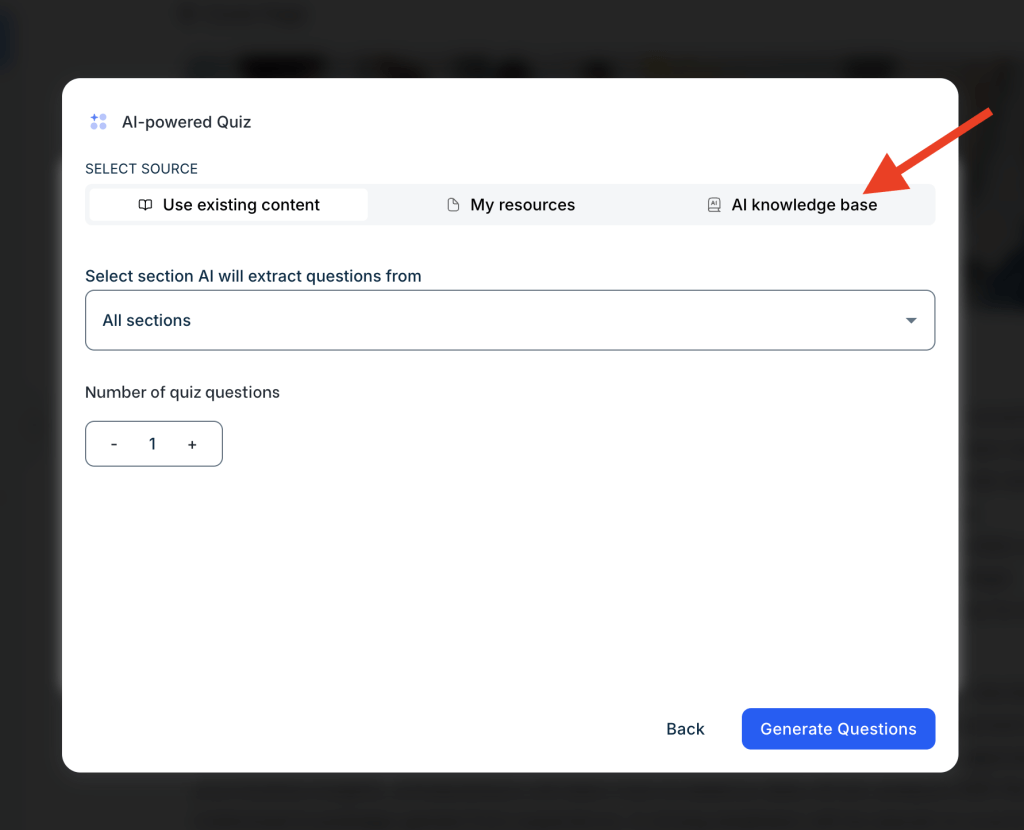The width and height of the screenshot is (1024, 830).
Task: Click the sparkle AI icon in dialog header
Action: 98,122
